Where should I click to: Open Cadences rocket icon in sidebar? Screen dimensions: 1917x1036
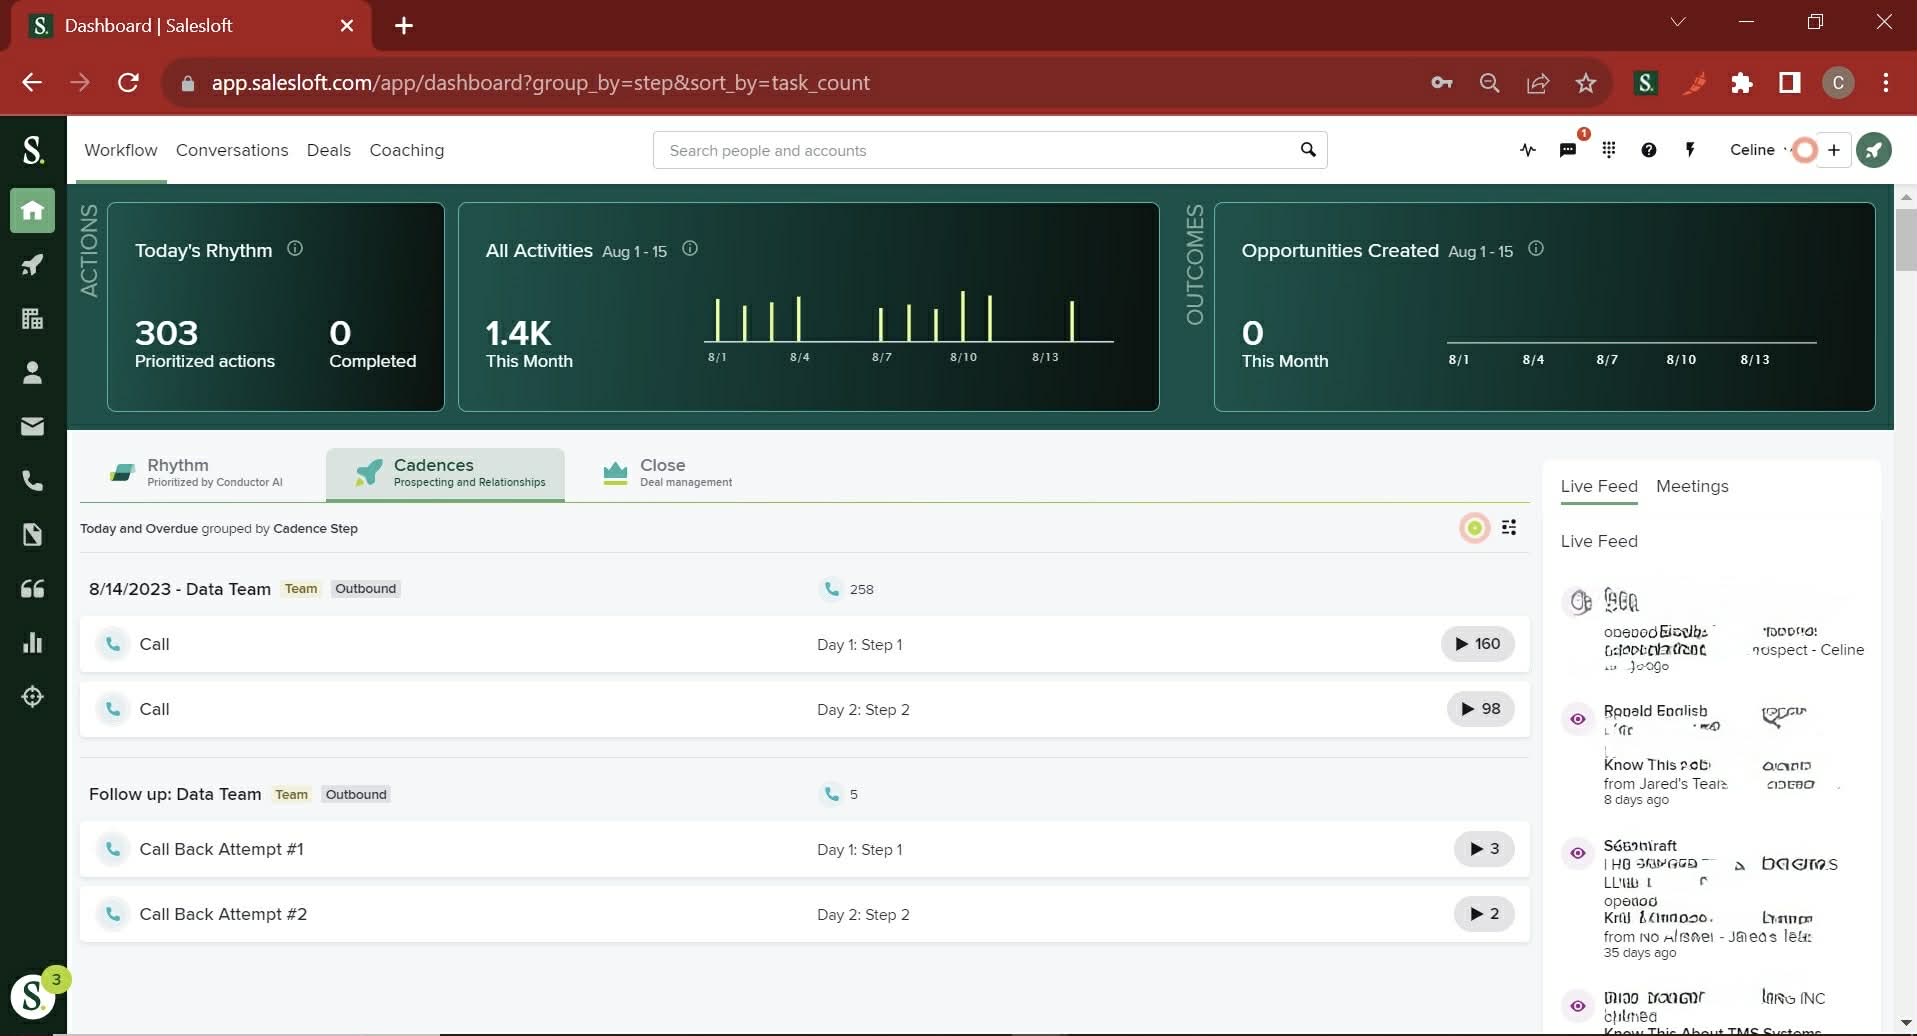[32, 265]
